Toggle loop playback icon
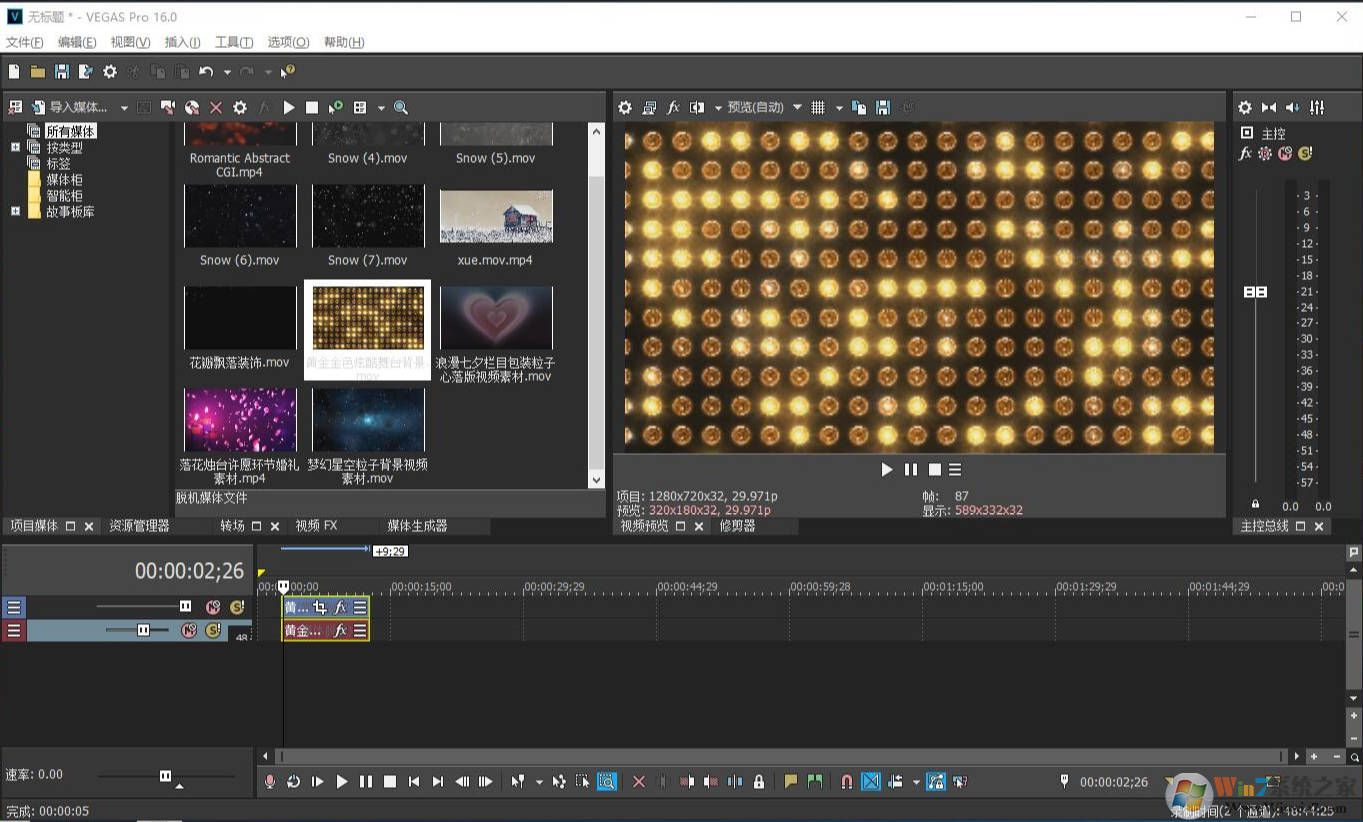Screen dimensions: 1363x822 coord(293,781)
